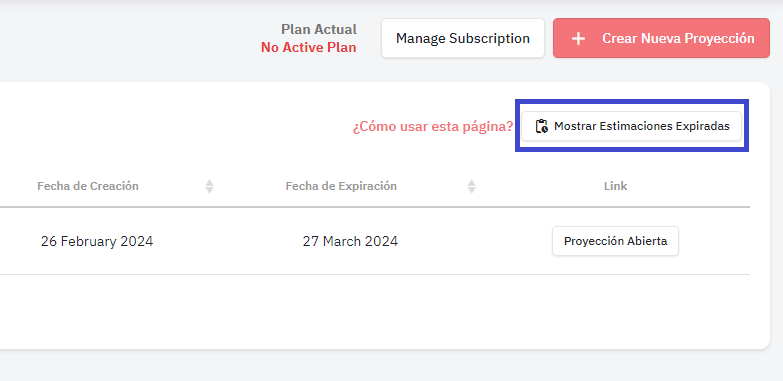Click the Link column header
This screenshot has width=783, height=381.
point(615,186)
